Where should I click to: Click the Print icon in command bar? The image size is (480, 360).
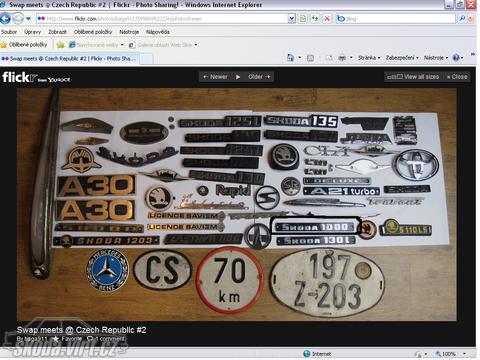[342, 58]
